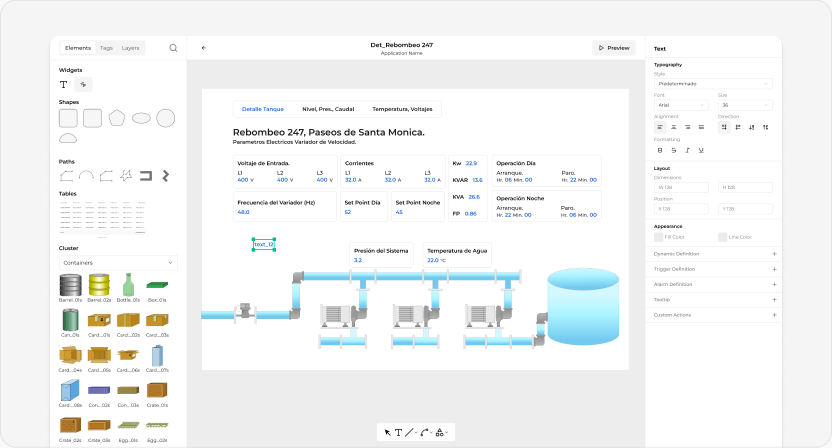Choose the circle shape
This screenshot has height=448, width=832.
tap(166, 118)
